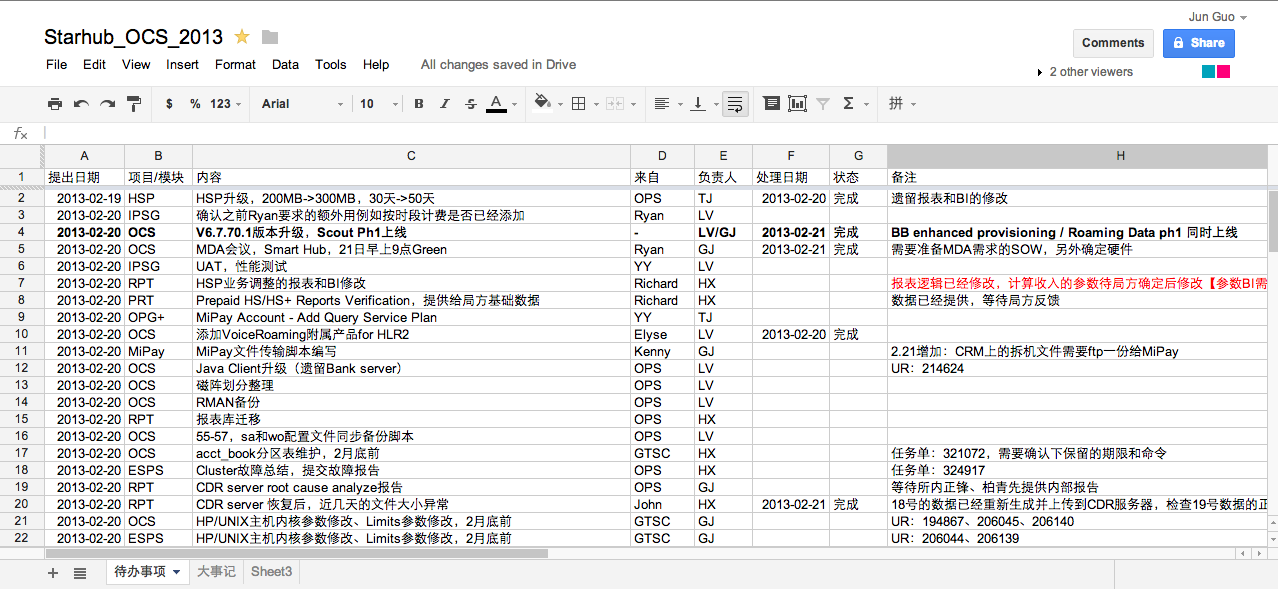This screenshot has height=589, width=1278.
Task: Format as currency with dollar icon
Action: 169,104
